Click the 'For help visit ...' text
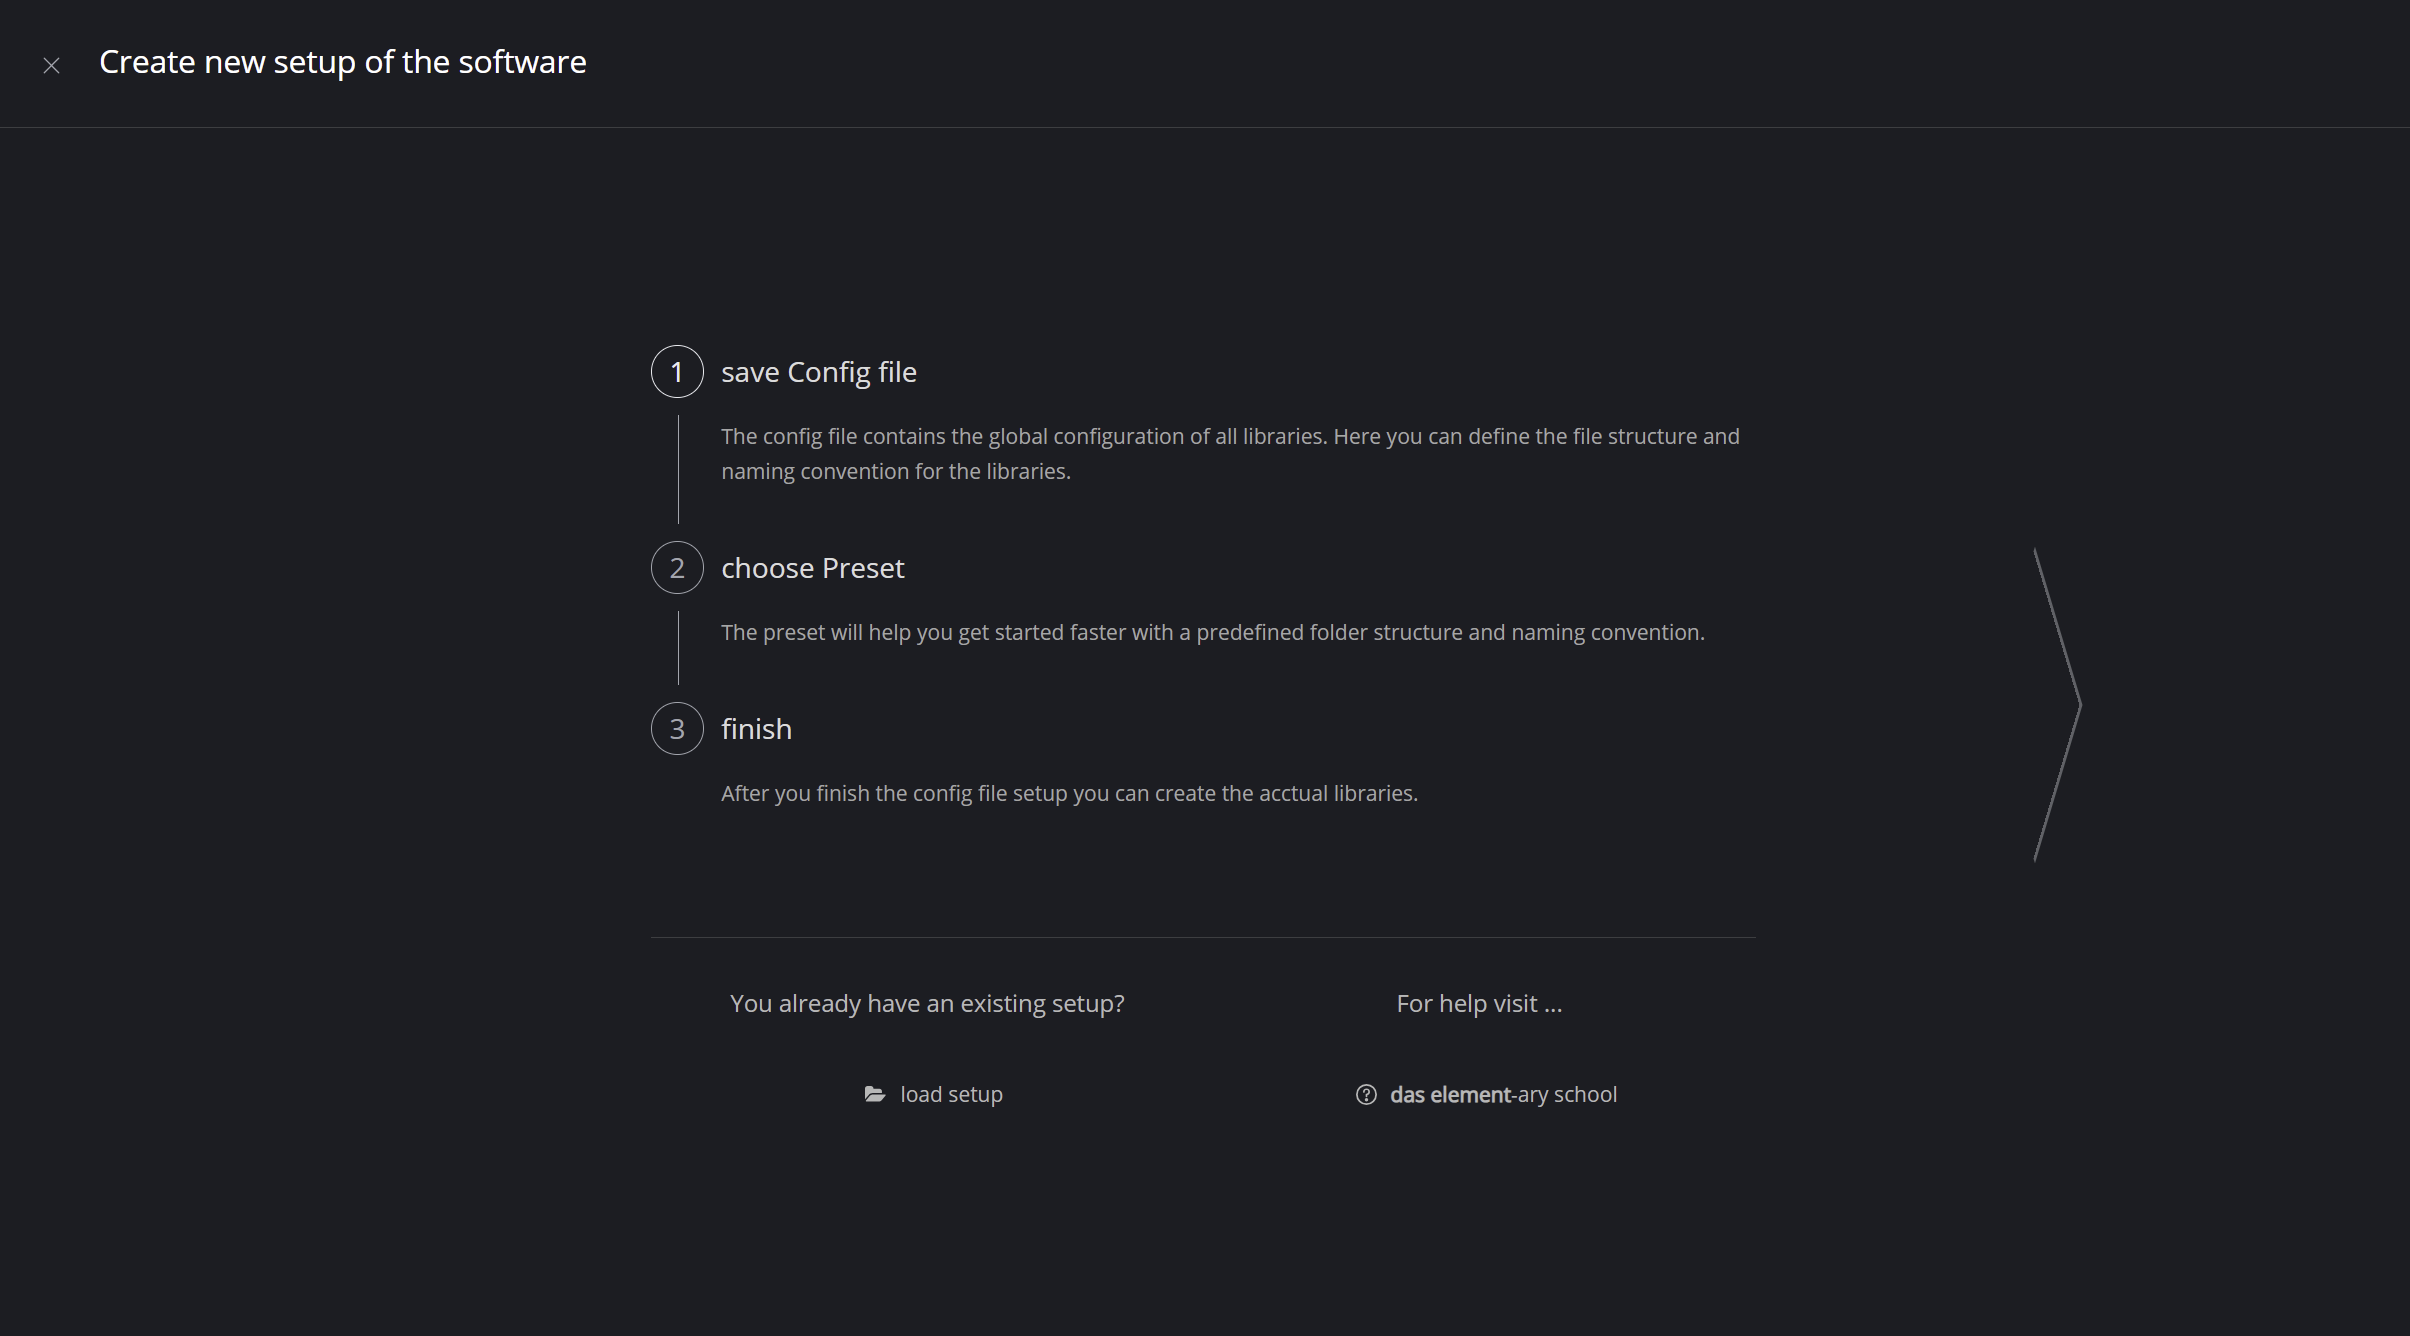Image resolution: width=2410 pixels, height=1336 pixels. tap(1478, 1004)
